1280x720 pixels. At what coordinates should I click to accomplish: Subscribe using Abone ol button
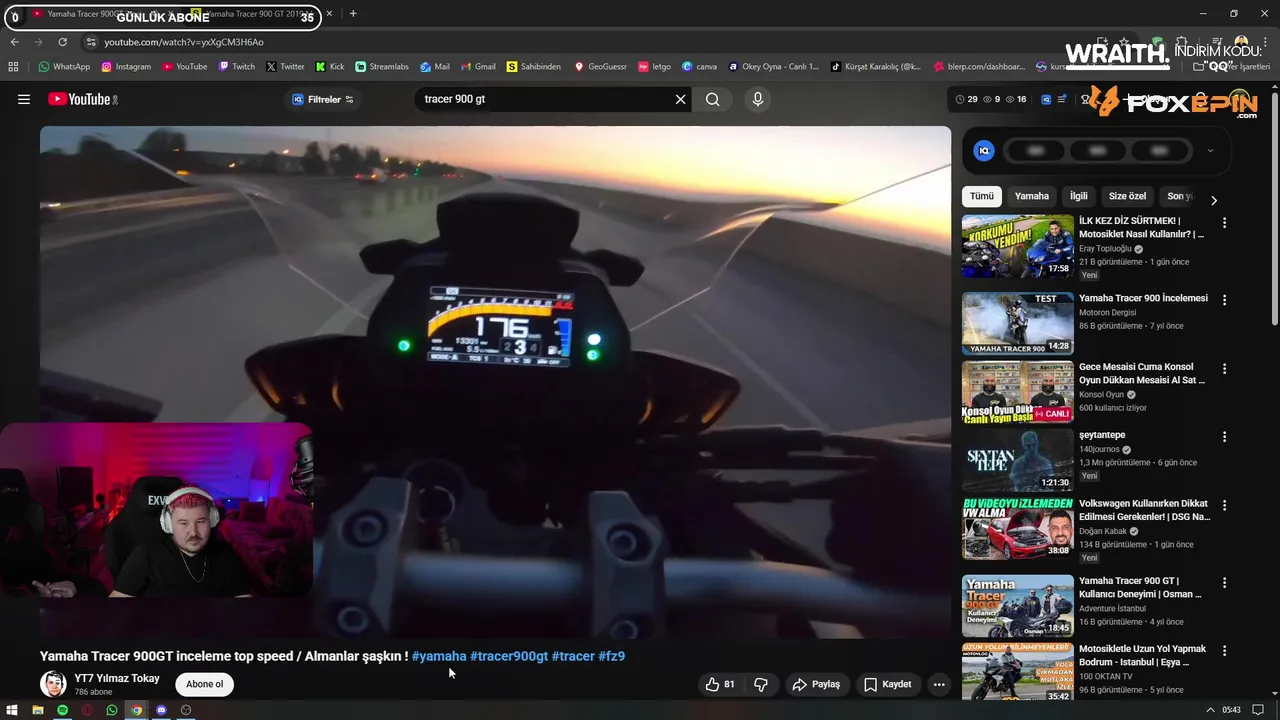pos(205,684)
